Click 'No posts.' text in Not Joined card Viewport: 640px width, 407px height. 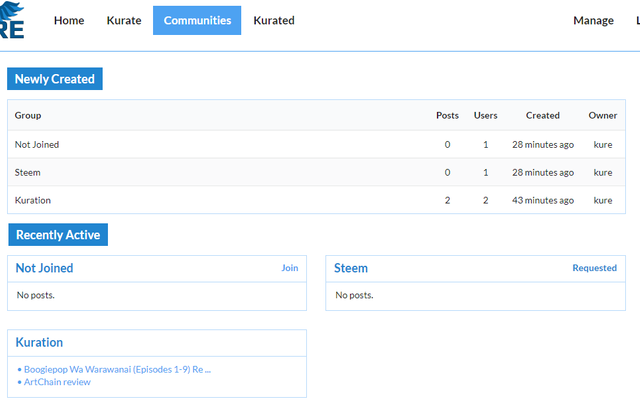(36, 295)
